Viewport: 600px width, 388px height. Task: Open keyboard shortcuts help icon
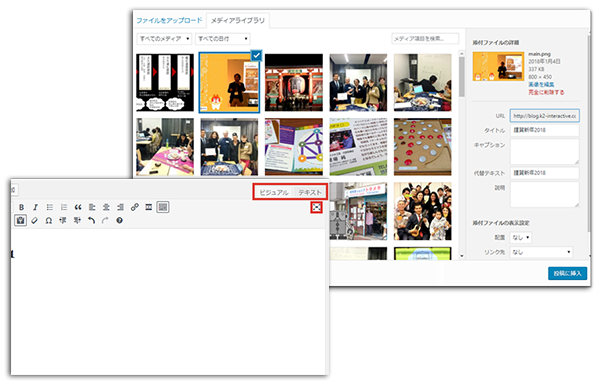click(x=119, y=220)
